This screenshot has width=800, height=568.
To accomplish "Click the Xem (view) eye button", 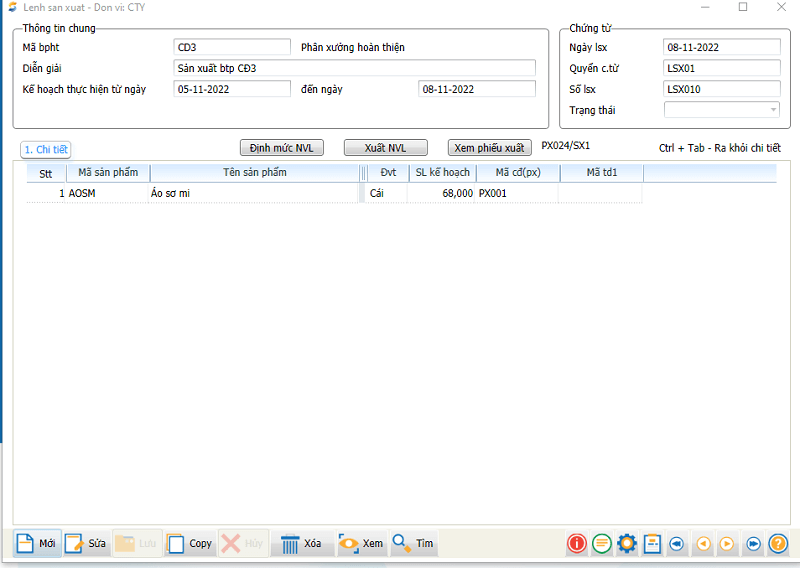I will click(361, 543).
